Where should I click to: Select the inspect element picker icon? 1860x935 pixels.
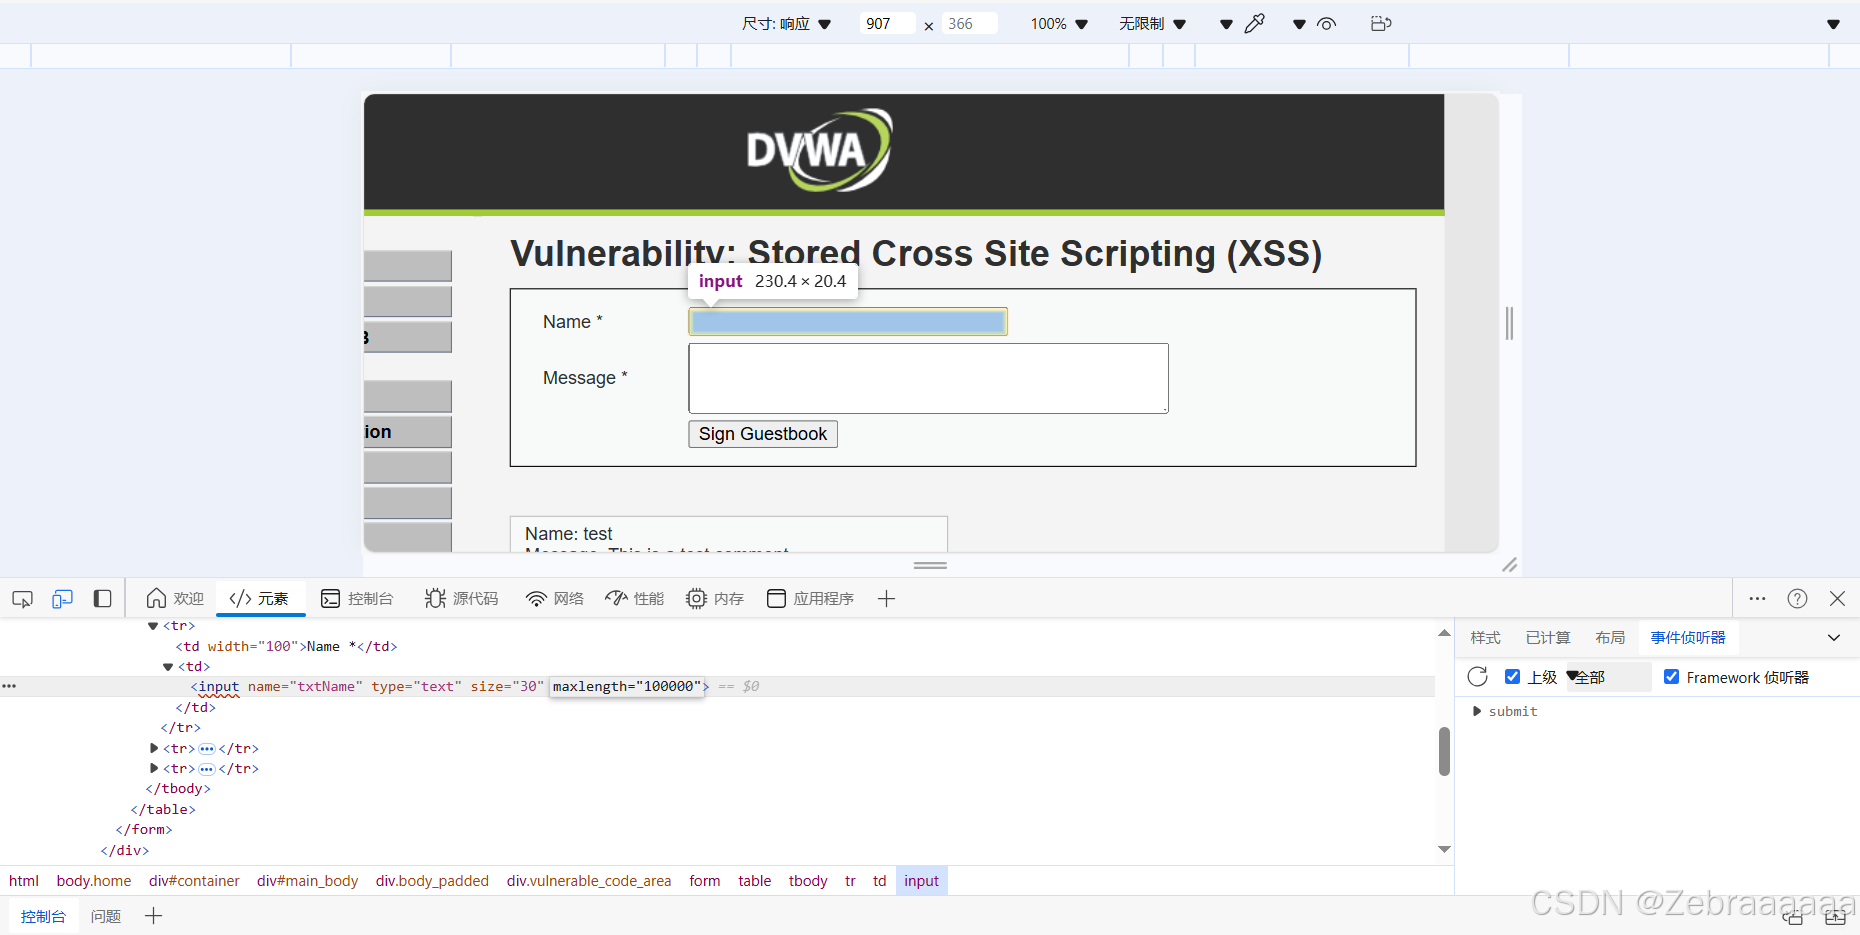click(x=22, y=598)
